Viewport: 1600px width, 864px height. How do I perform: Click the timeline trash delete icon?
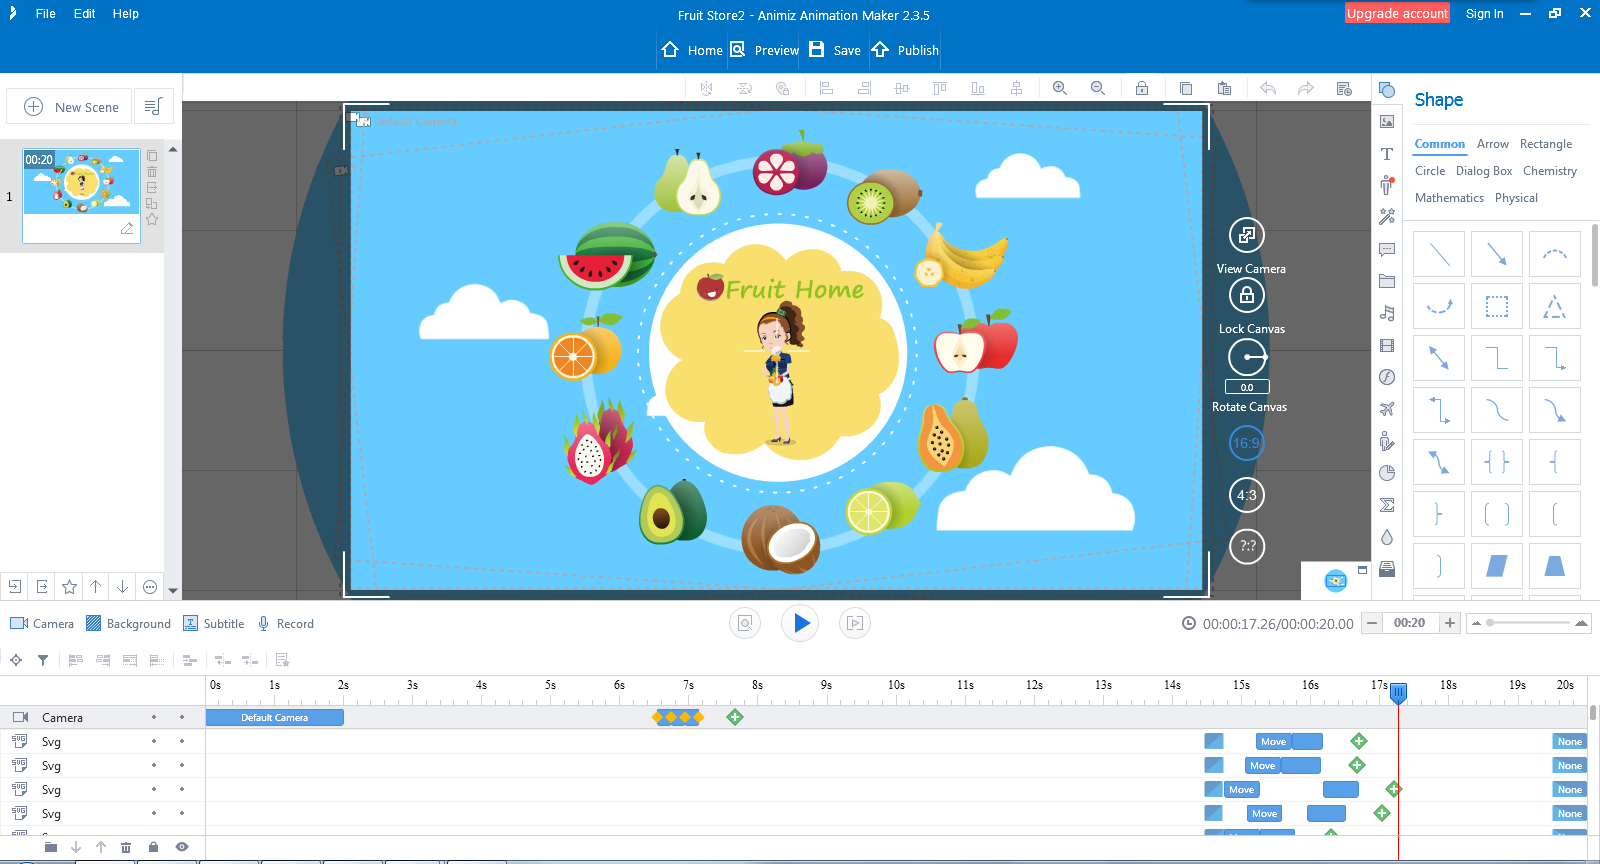coord(126,847)
